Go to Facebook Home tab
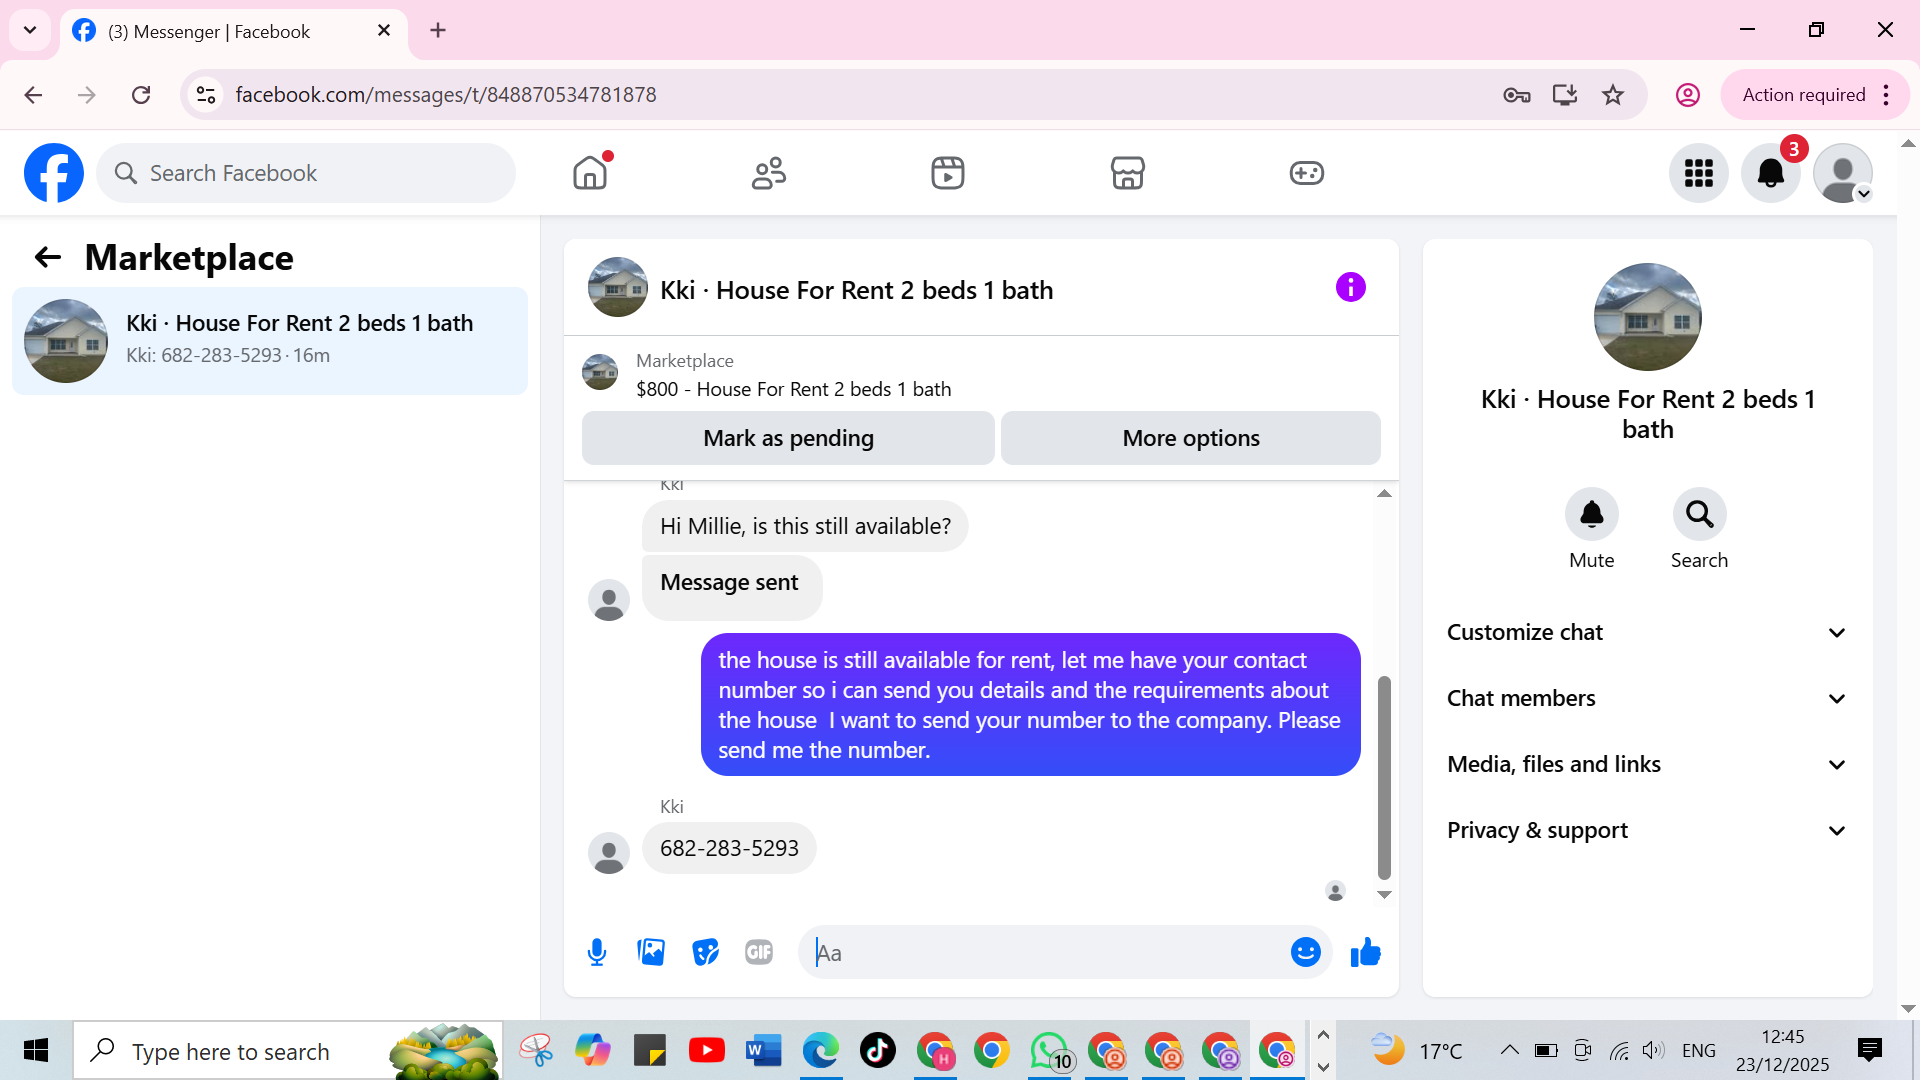This screenshot has width=1920, height=1080. coord(590,173)
